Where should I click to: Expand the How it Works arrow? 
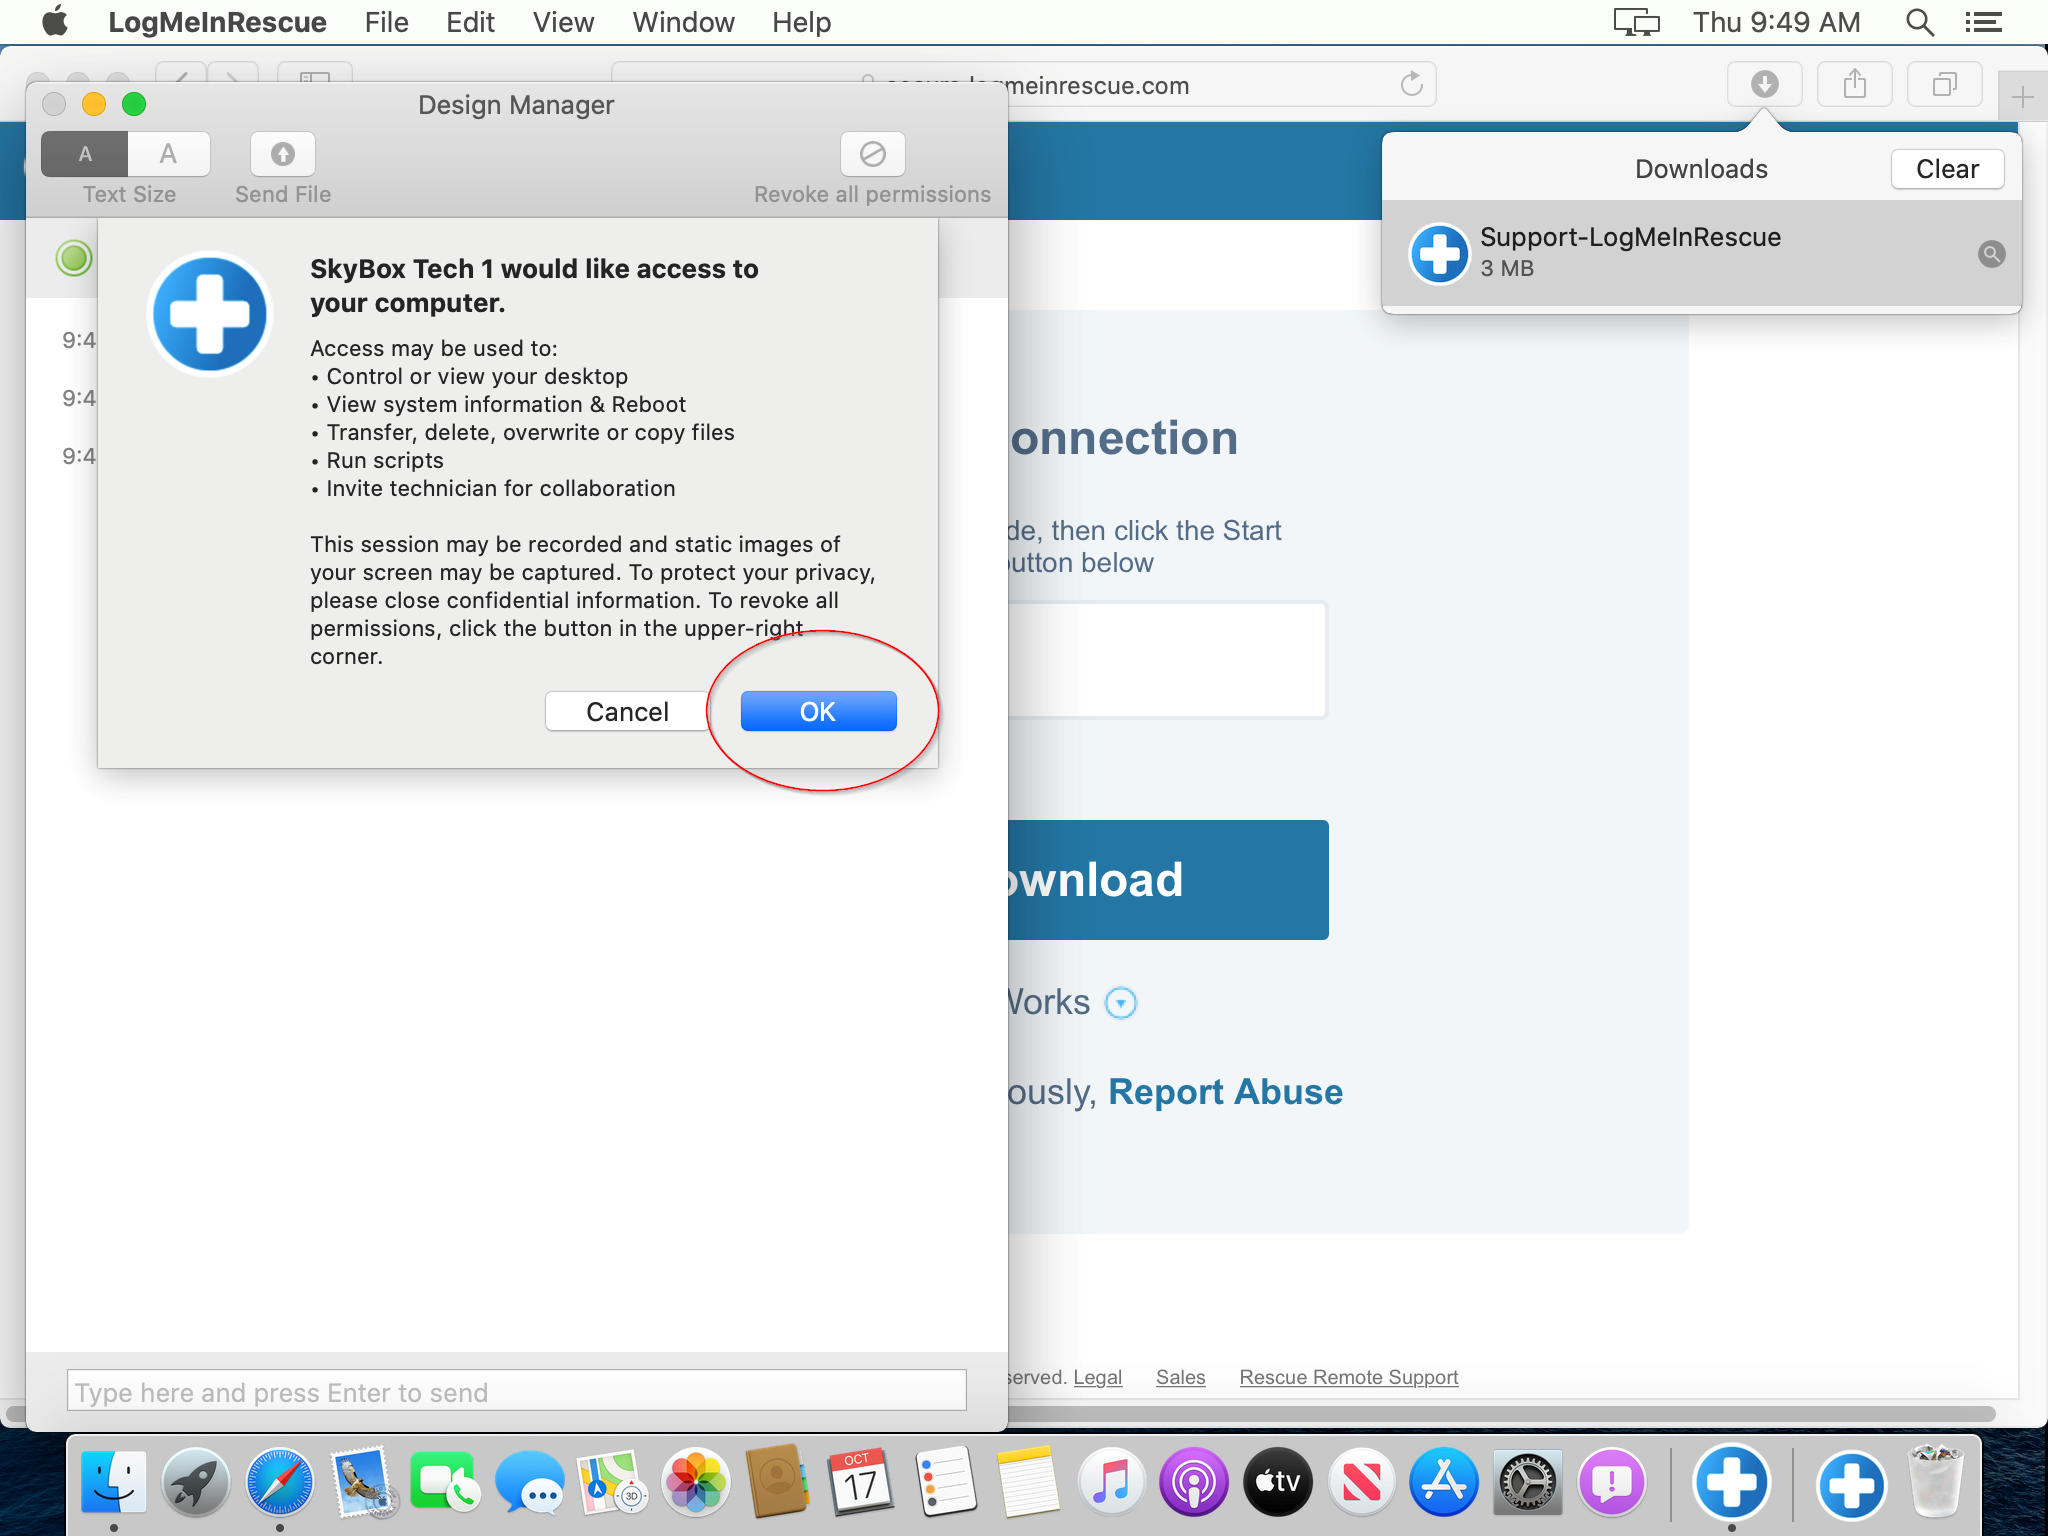(1120, 1003)
